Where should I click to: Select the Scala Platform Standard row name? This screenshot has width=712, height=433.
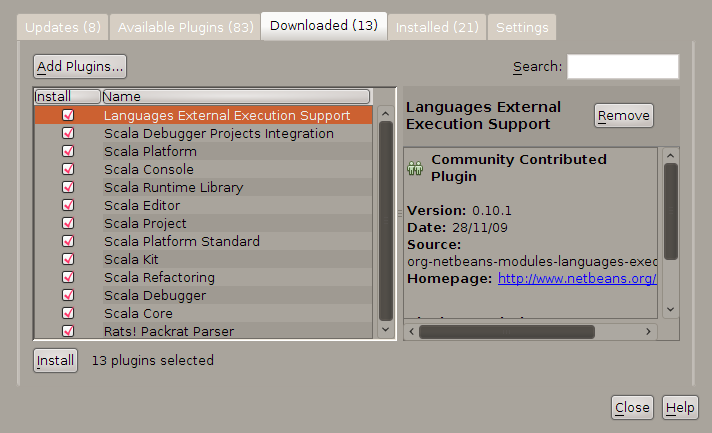182,241
